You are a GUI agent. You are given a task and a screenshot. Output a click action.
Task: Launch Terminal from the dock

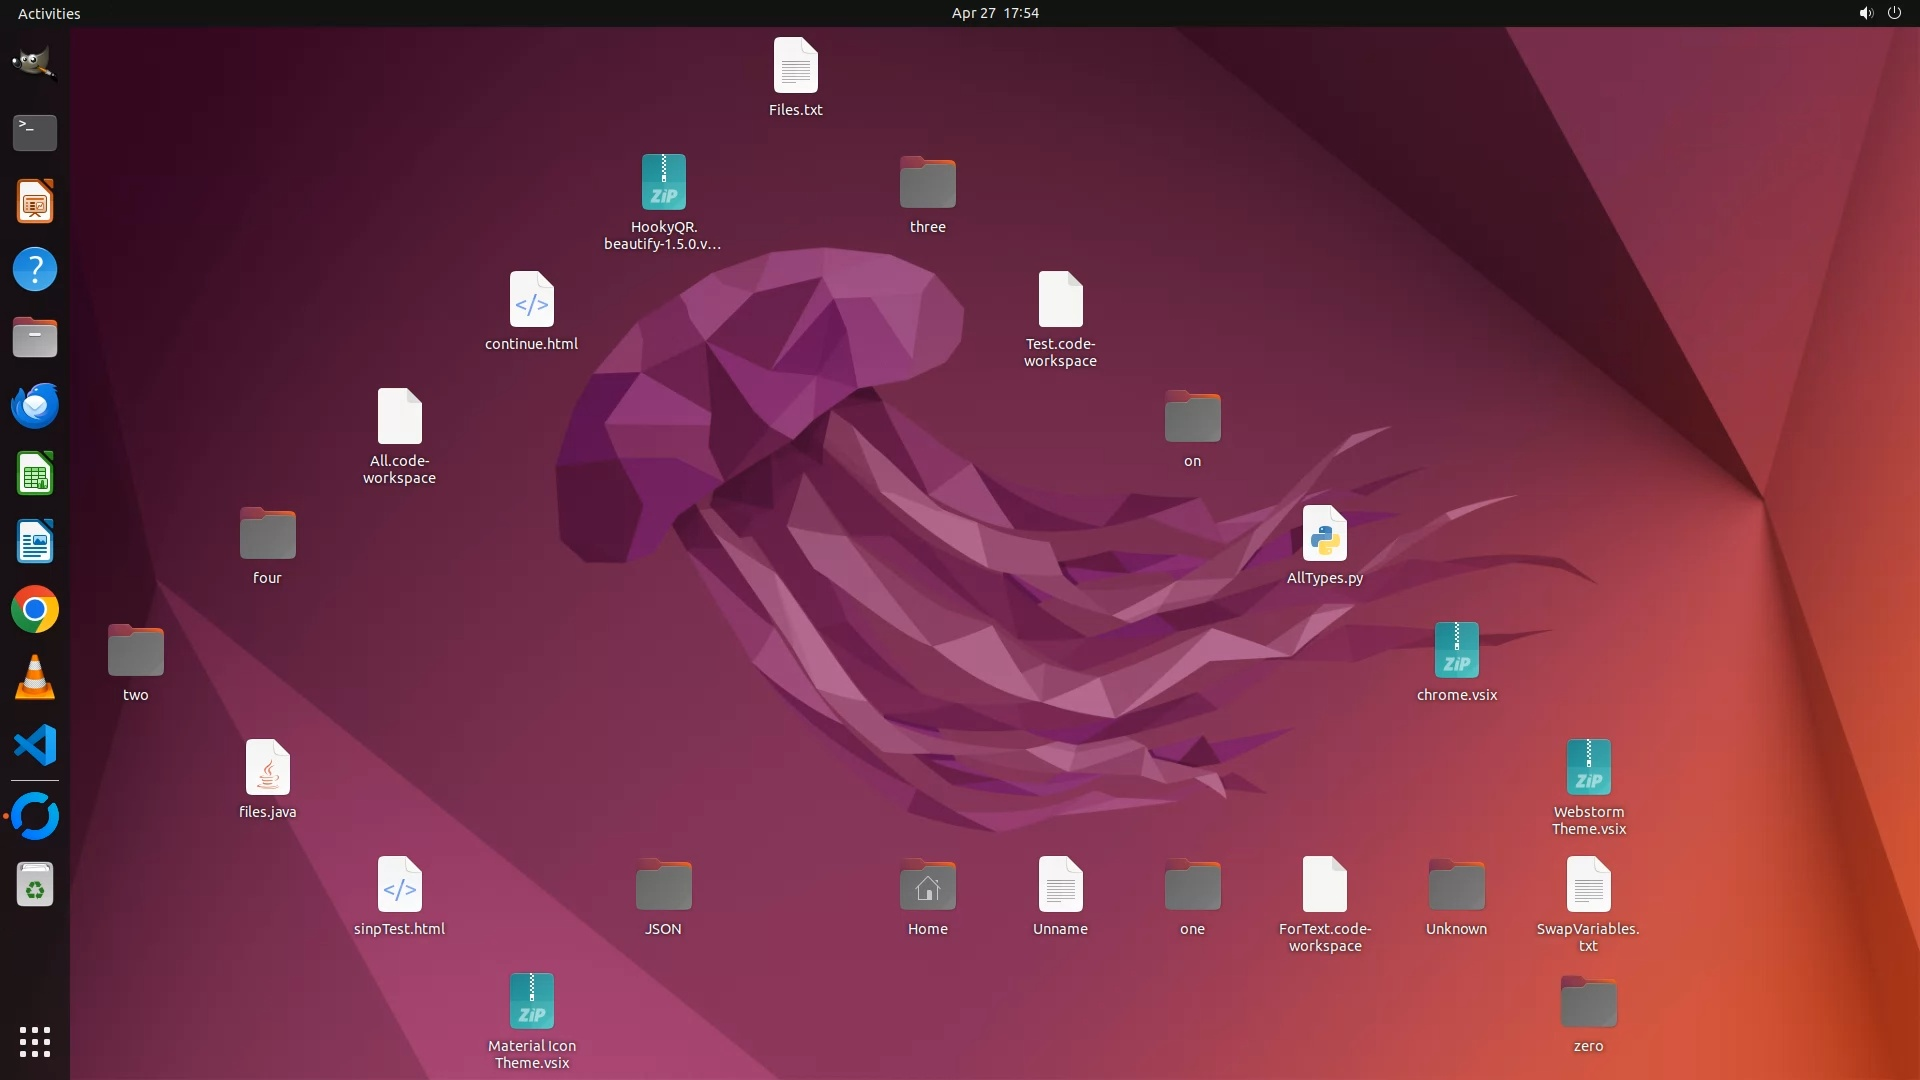click(34, 132)
